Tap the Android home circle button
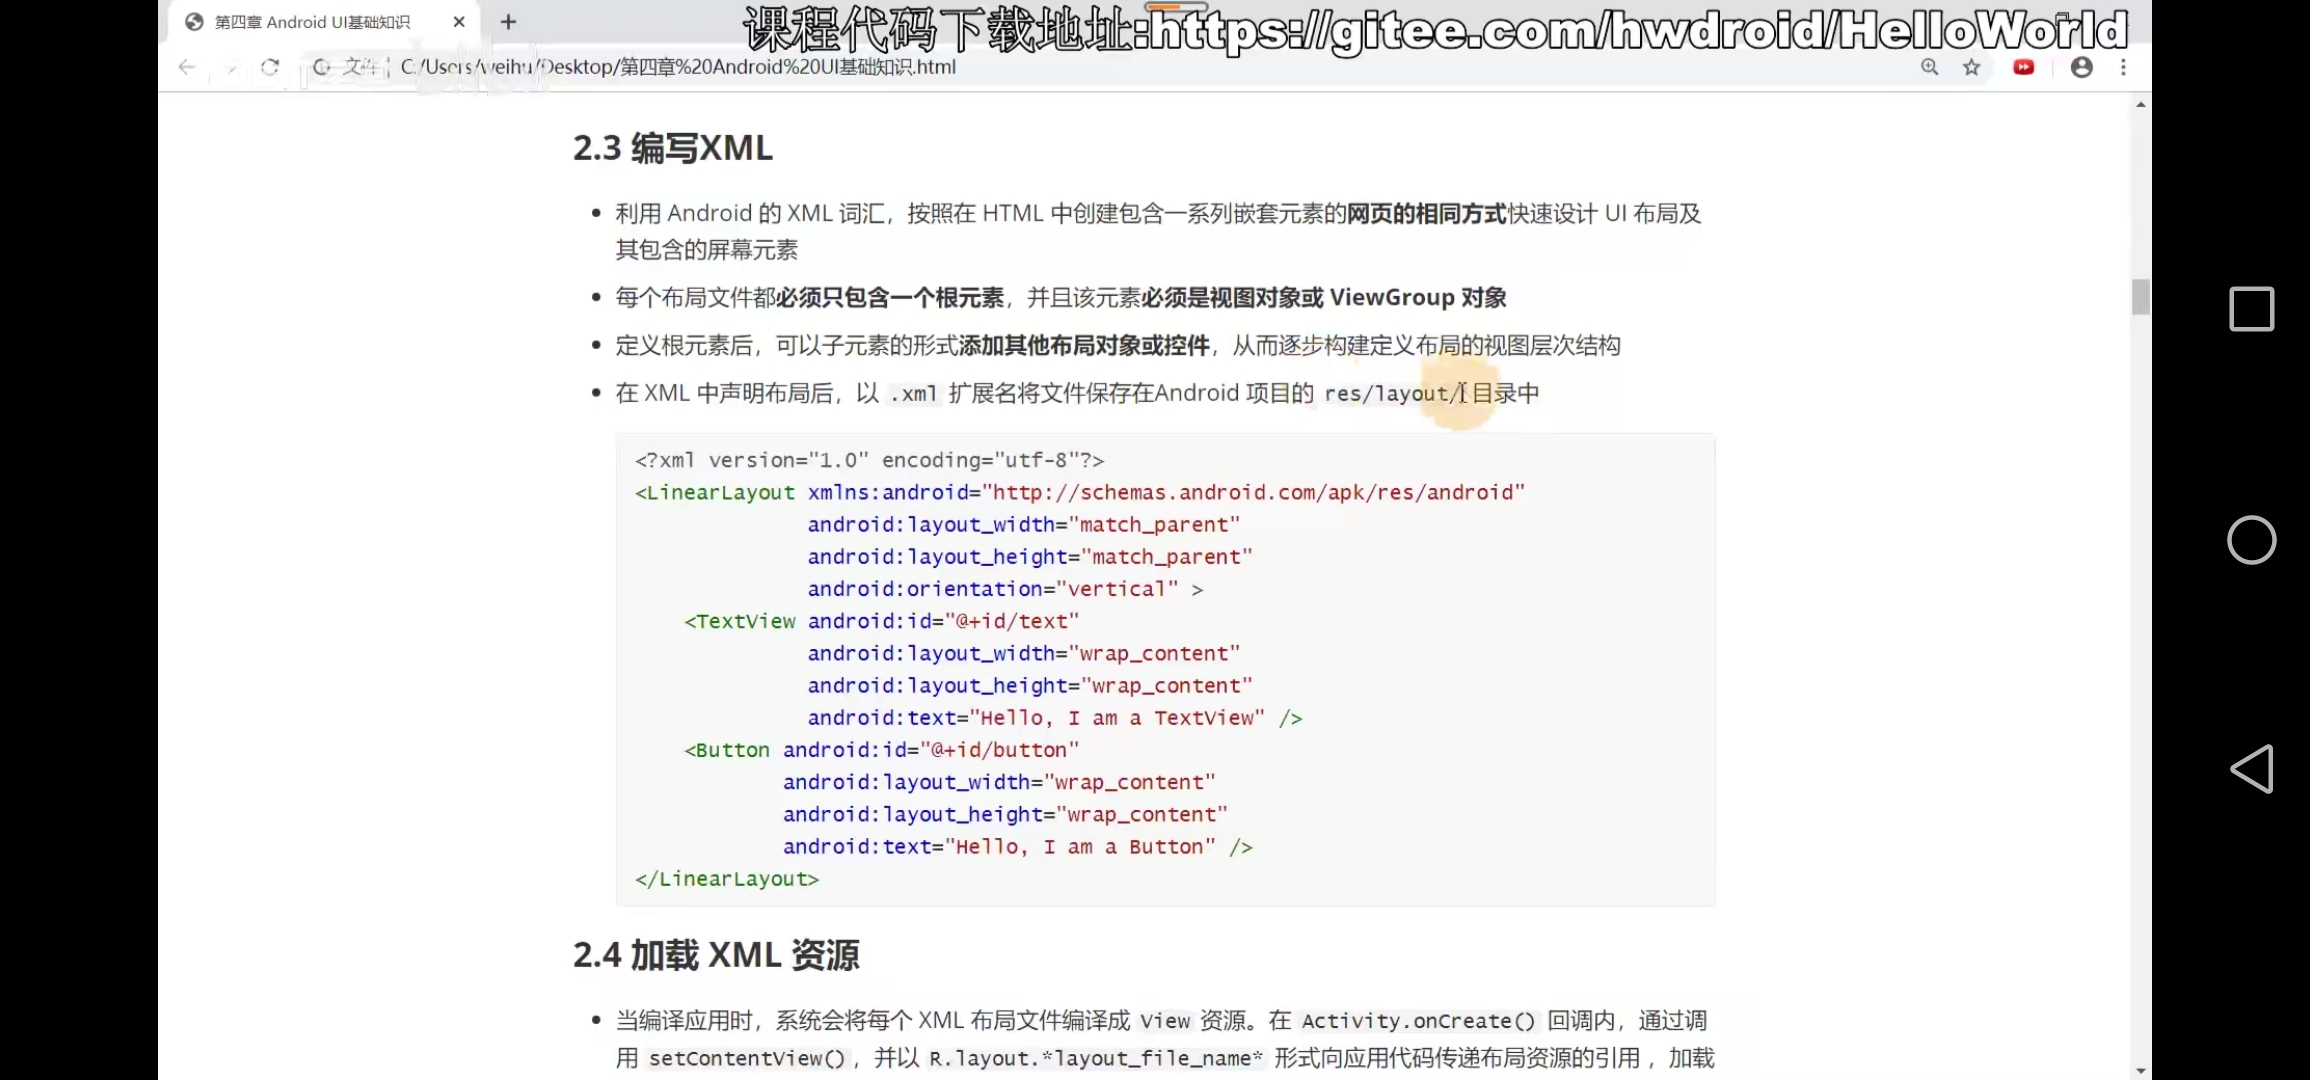Viewport: 2310px width, 1080px height. tap(2252, 540)
